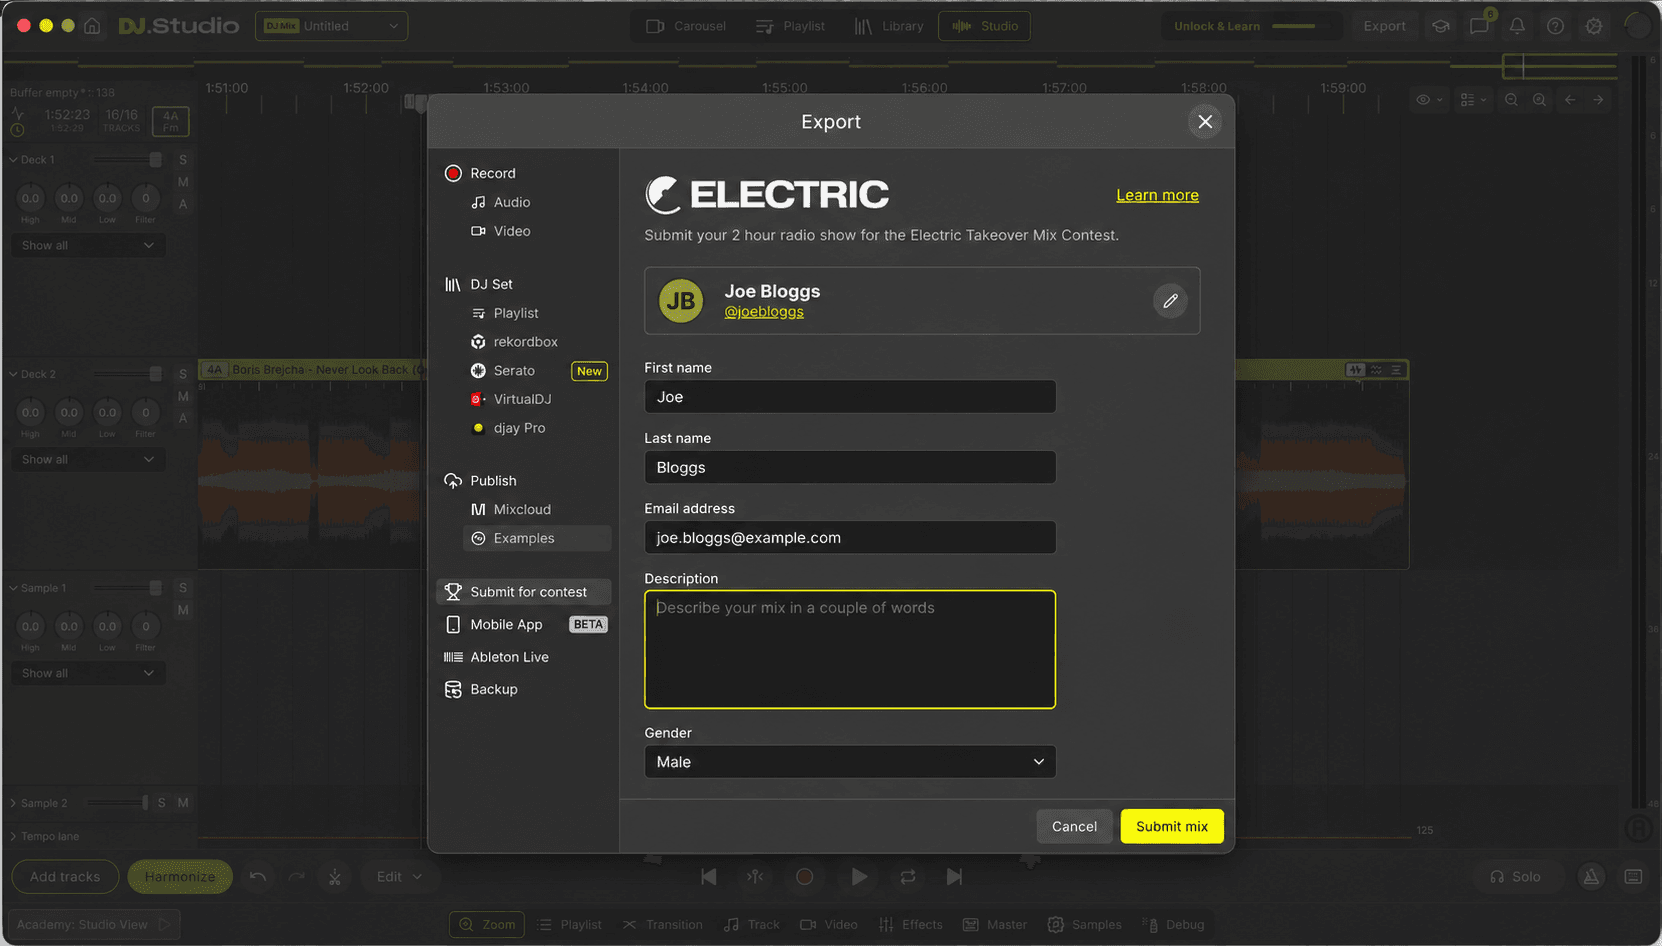Choose Ableton Live export
Image resolution: width=1662 pixels, height=946 pixels.
click(497, 657)
